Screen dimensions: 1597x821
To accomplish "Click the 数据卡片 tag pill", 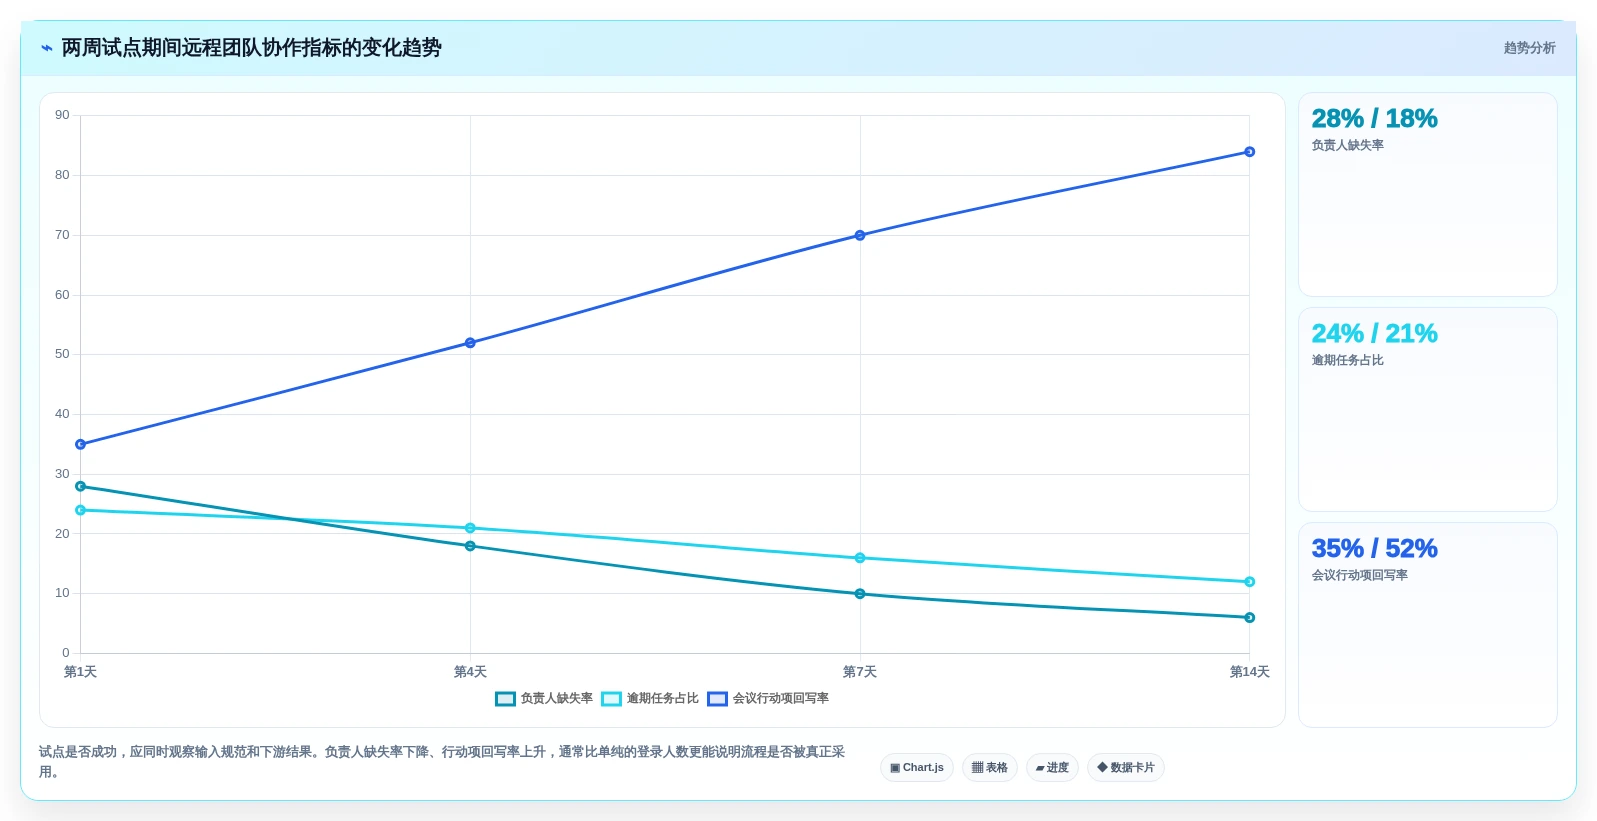I will (x=1126, y=768).
